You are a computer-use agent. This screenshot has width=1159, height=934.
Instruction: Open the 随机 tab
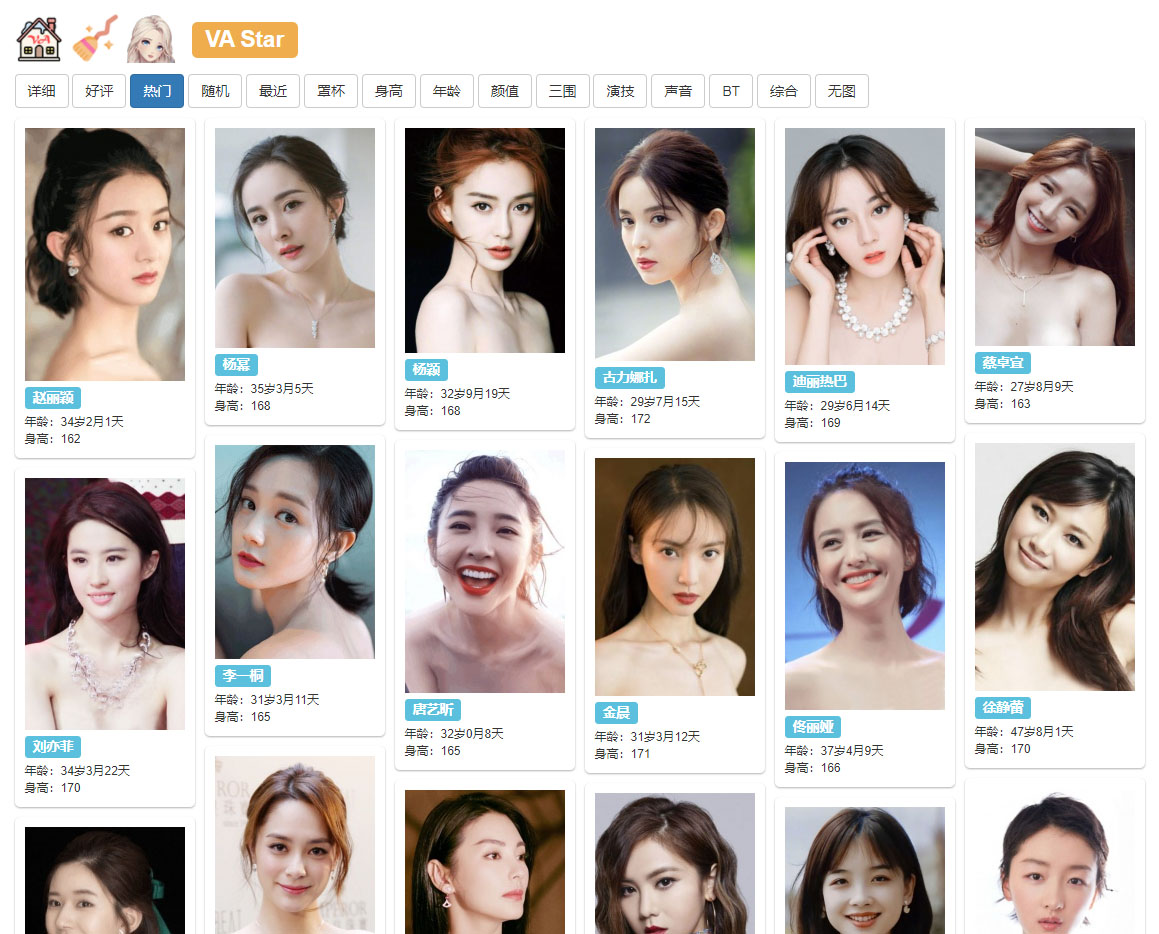[x=215, y=91]
